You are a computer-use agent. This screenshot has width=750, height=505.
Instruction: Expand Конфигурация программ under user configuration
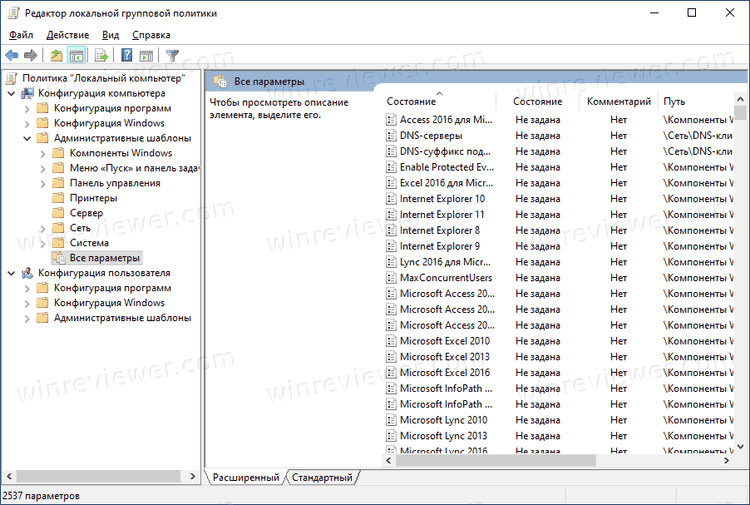[27, 288]
